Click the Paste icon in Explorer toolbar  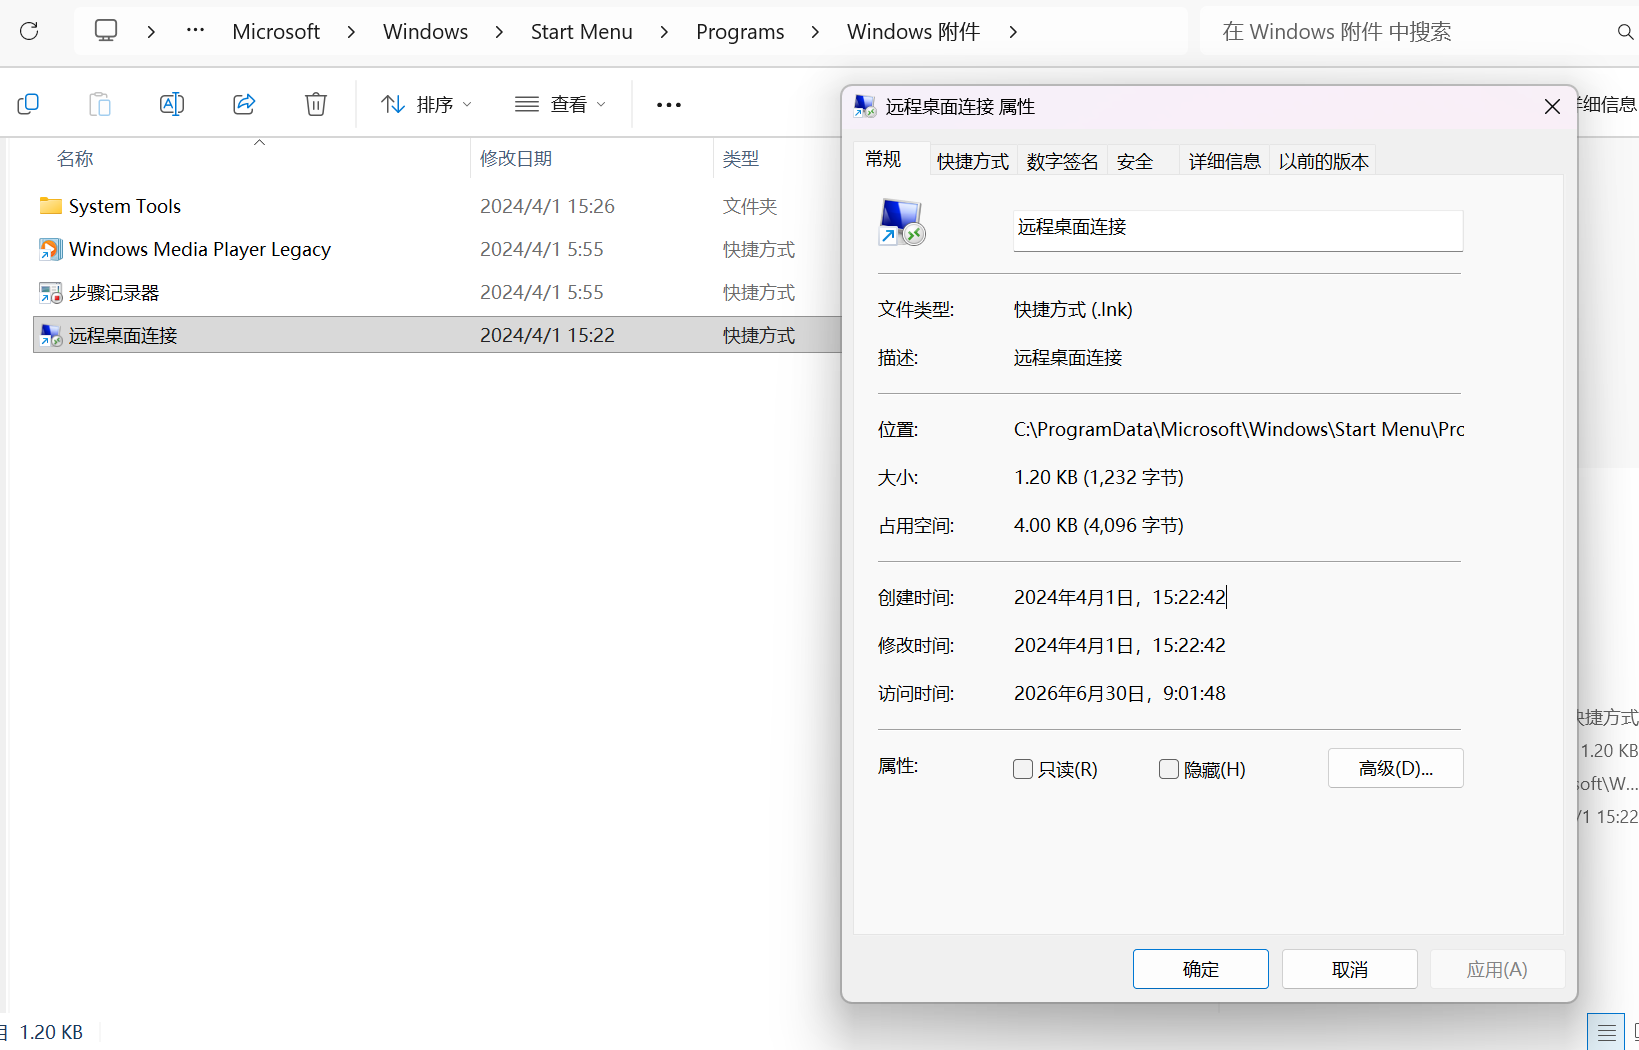[x=100, y=104]
